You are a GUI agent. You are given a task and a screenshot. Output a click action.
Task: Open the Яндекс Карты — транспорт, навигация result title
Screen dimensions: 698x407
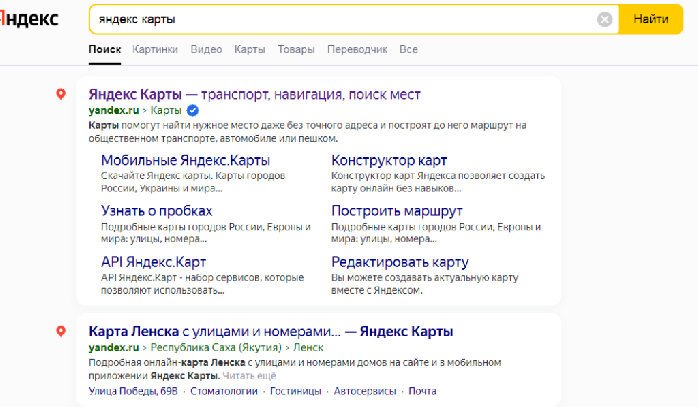[255, 94]
